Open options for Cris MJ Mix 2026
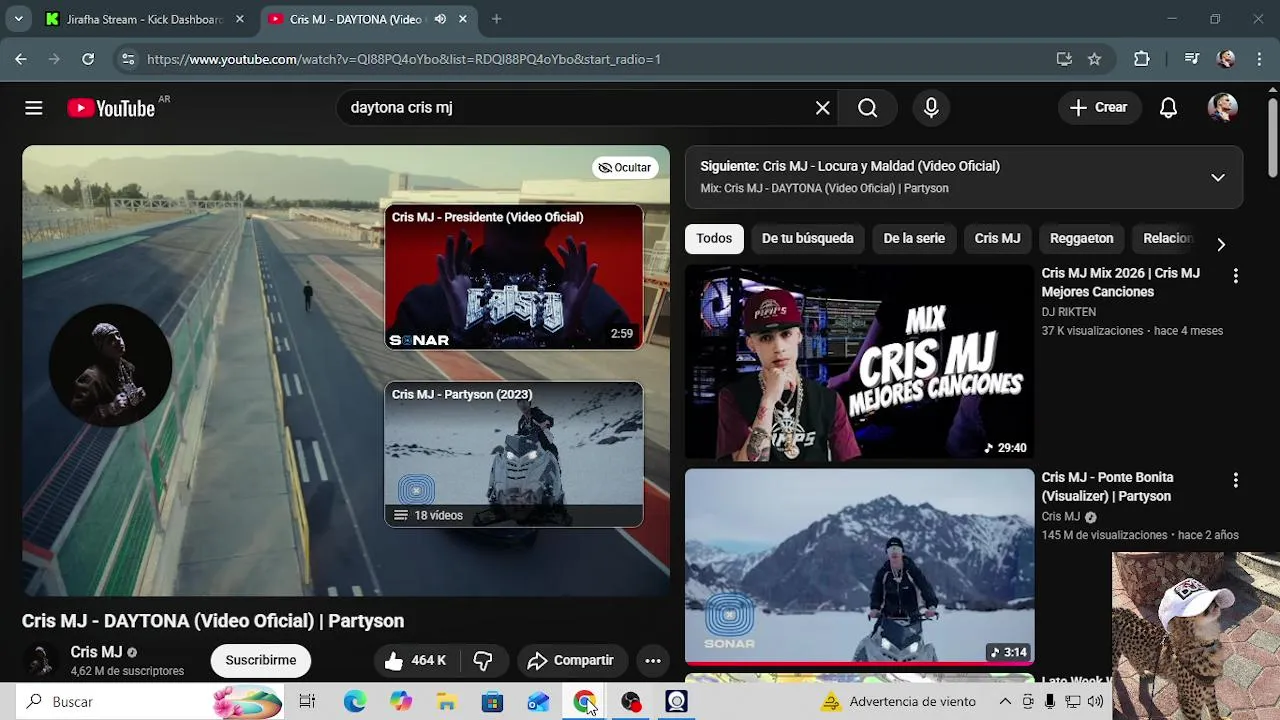Image resolution: width=1280 pixels, height=720 pixels. coord(1236,276)
